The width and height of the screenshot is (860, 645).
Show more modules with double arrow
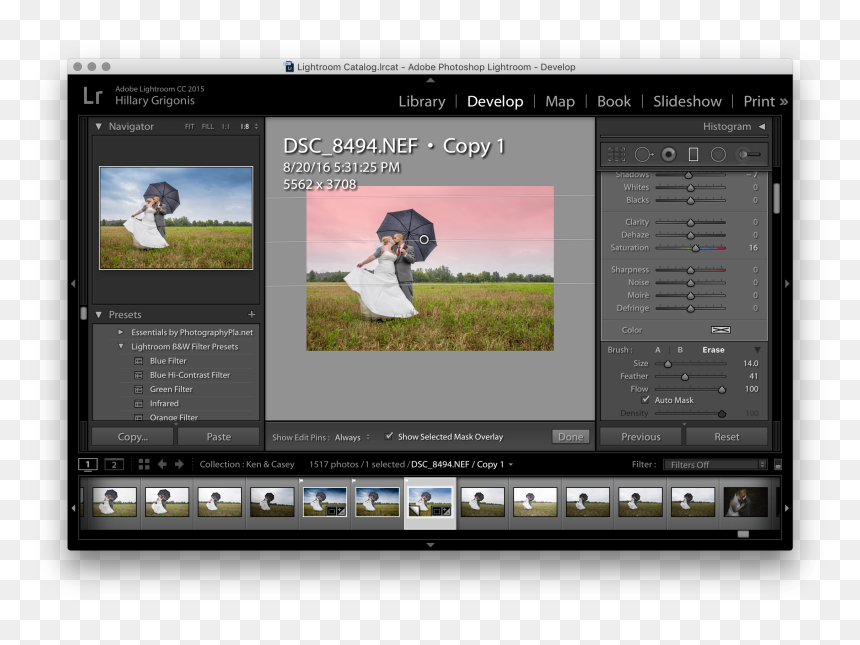[x=784, y=101]
